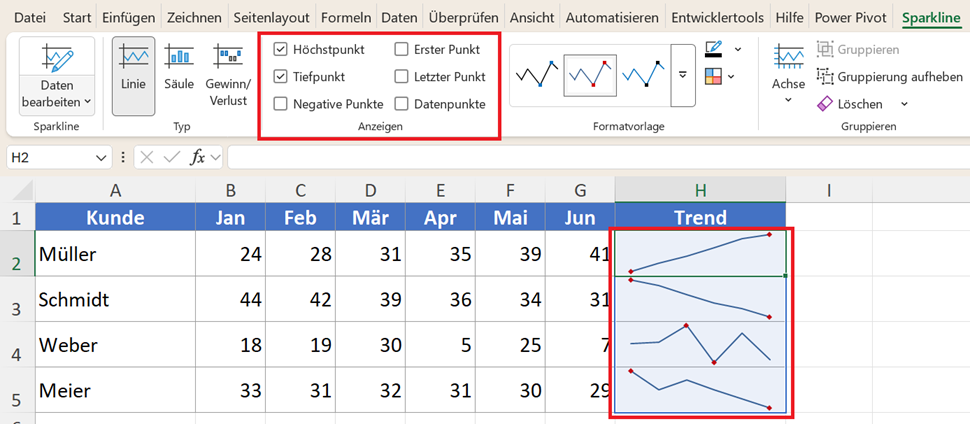Click the sparkline in the Schmidt row

pyautogui.click(x=700, y=299)
